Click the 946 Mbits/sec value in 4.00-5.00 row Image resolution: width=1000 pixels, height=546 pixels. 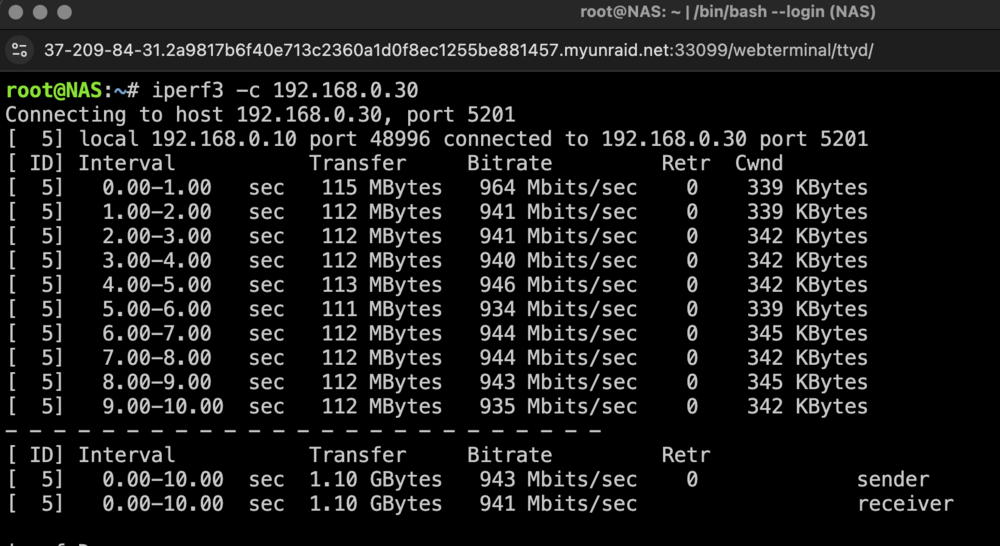pyautogui.click(x=558, y=284)
